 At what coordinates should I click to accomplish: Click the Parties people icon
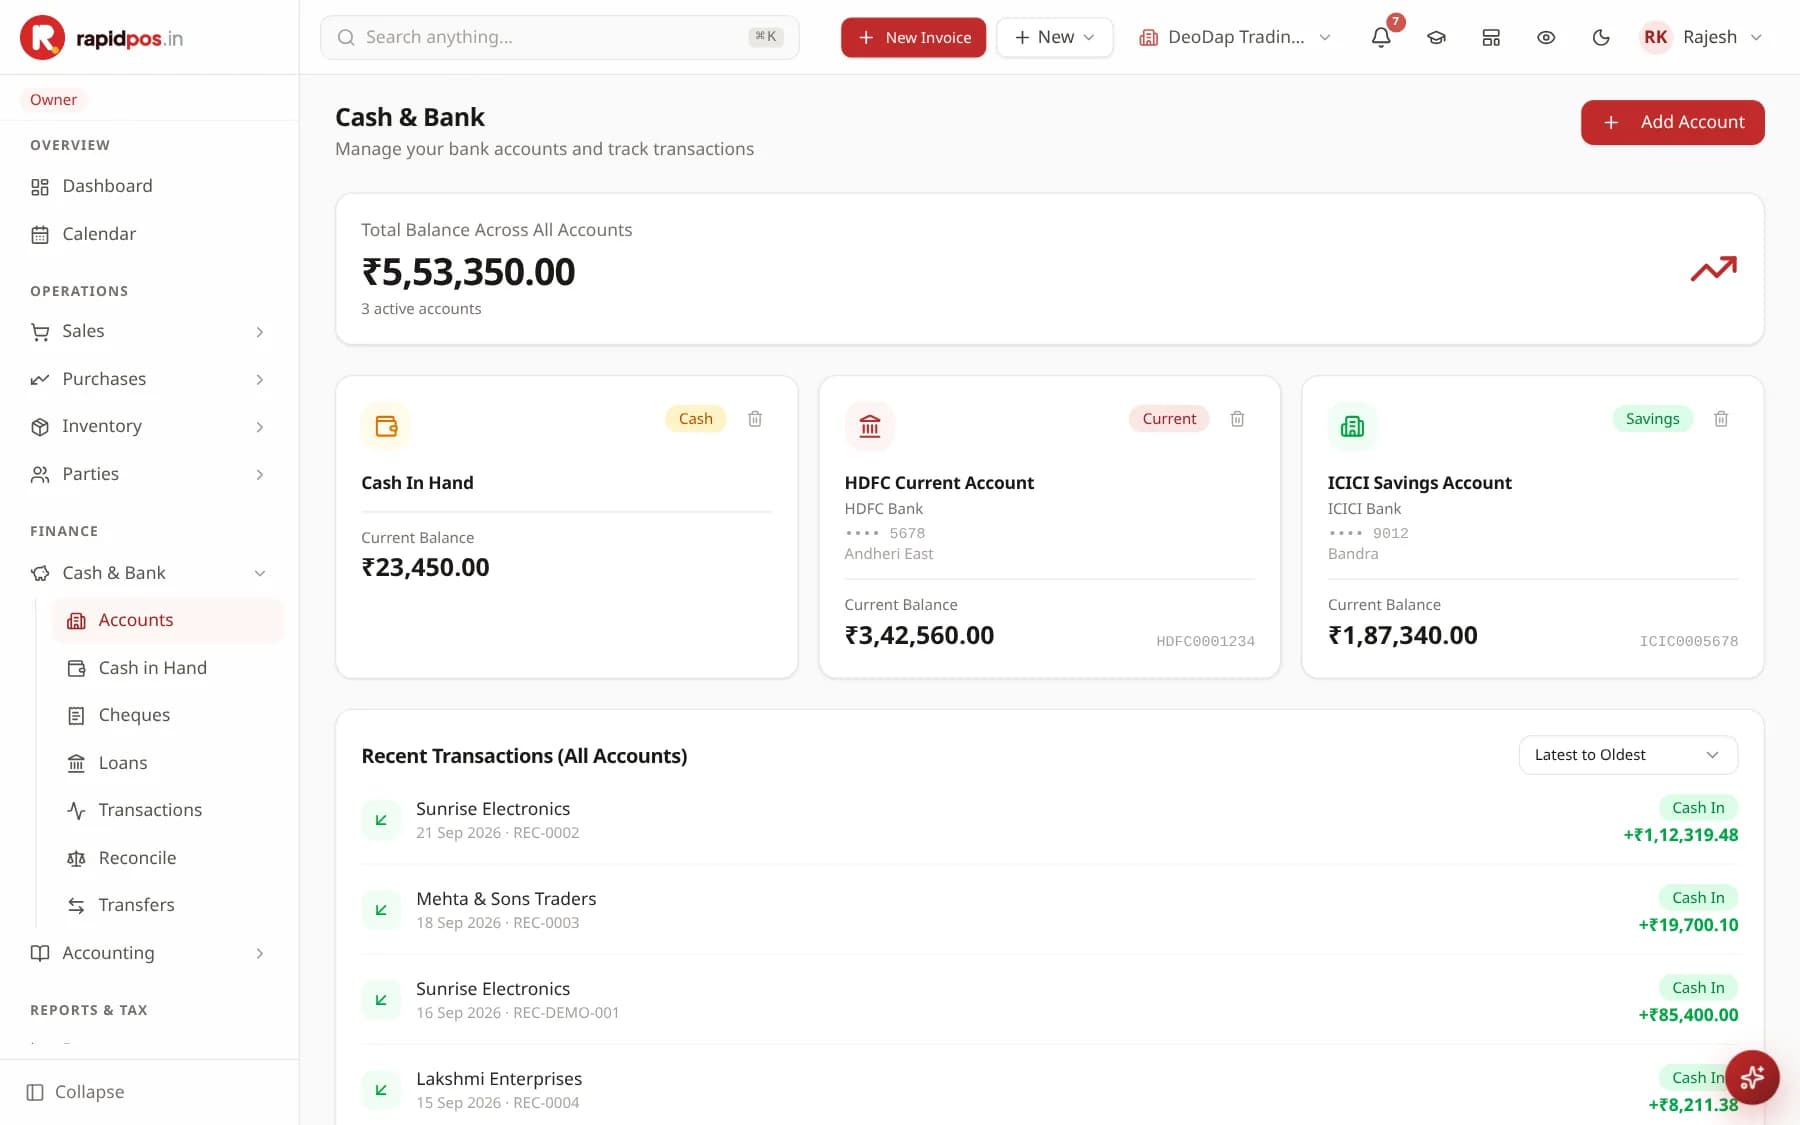pyautogui.click(x=40, y=475)
